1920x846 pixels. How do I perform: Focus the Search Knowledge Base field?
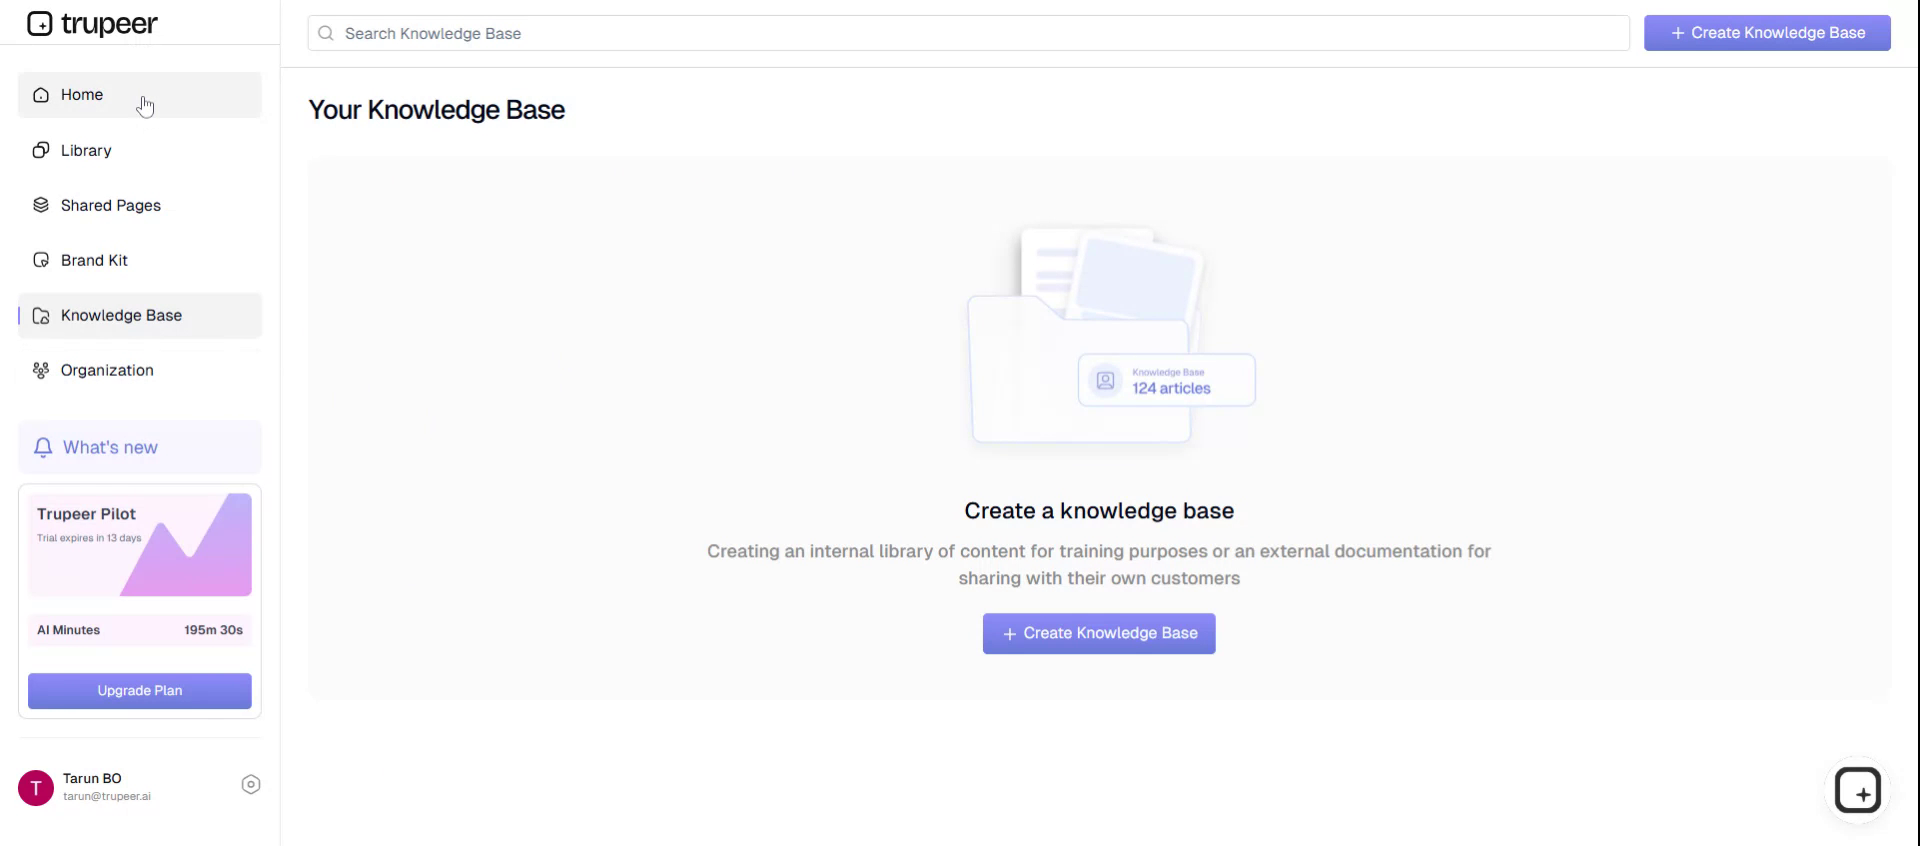(980, 33)
